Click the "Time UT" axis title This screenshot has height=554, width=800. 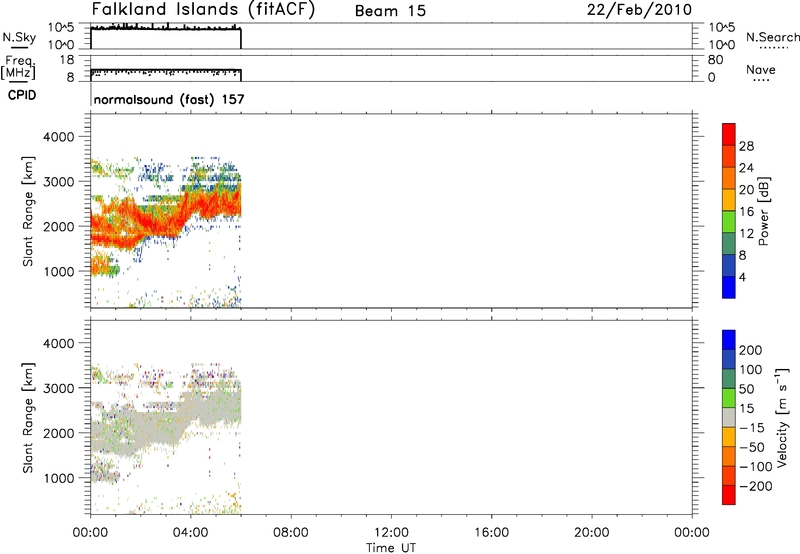tap(391, 547)
